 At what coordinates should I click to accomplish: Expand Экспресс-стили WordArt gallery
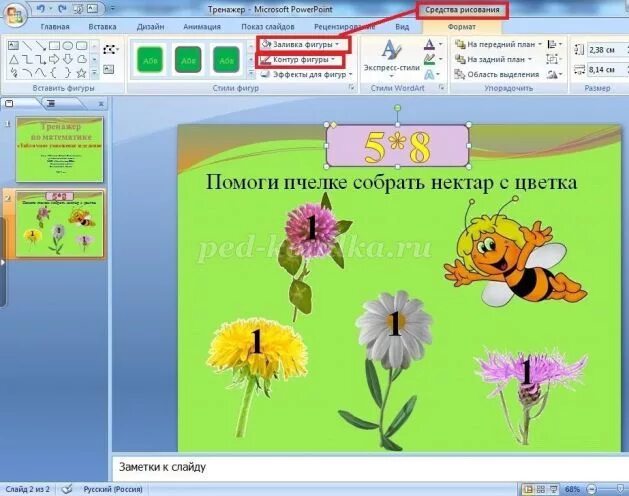click(x=391, y=58)
